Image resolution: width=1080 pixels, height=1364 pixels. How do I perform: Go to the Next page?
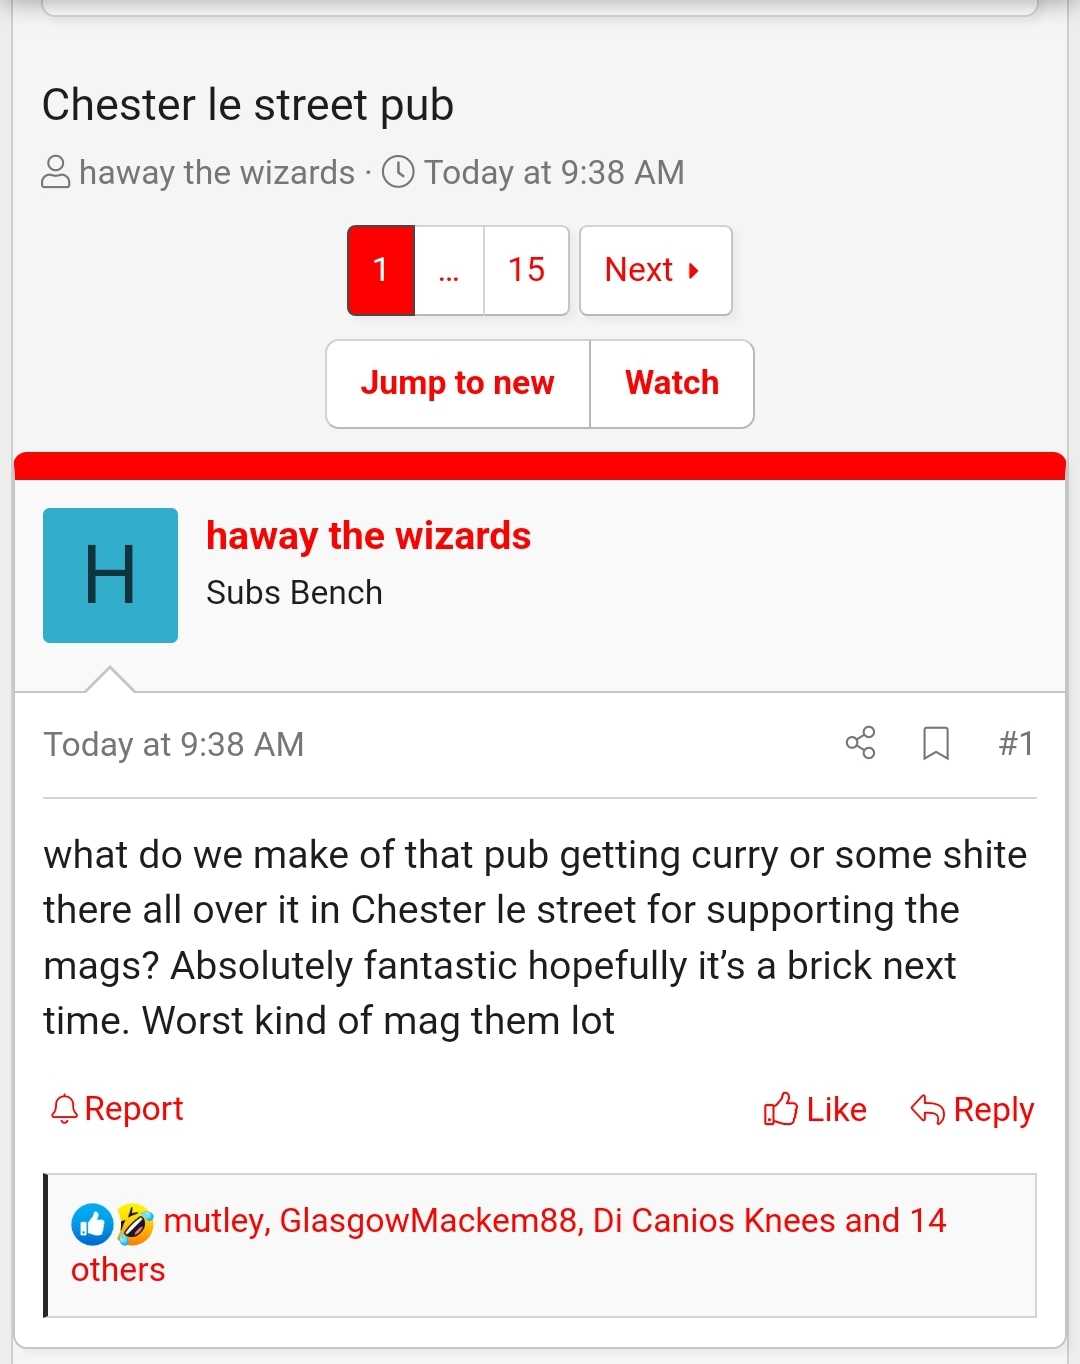pos(655,270)
